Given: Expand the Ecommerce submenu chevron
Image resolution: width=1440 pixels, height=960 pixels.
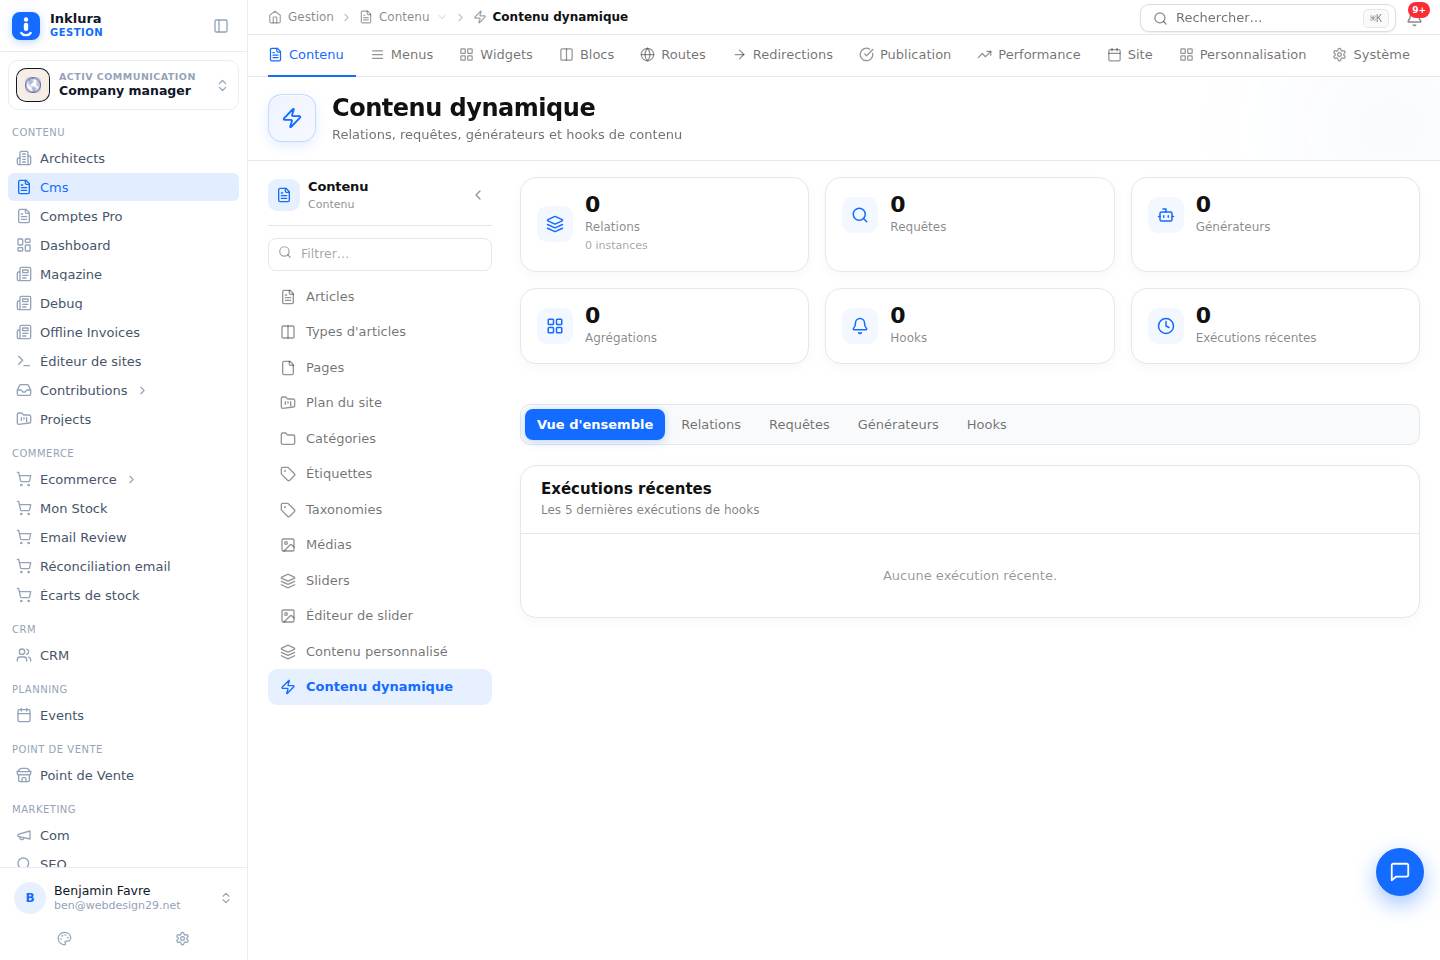Looking at the screenshot, I should (131, 479).
